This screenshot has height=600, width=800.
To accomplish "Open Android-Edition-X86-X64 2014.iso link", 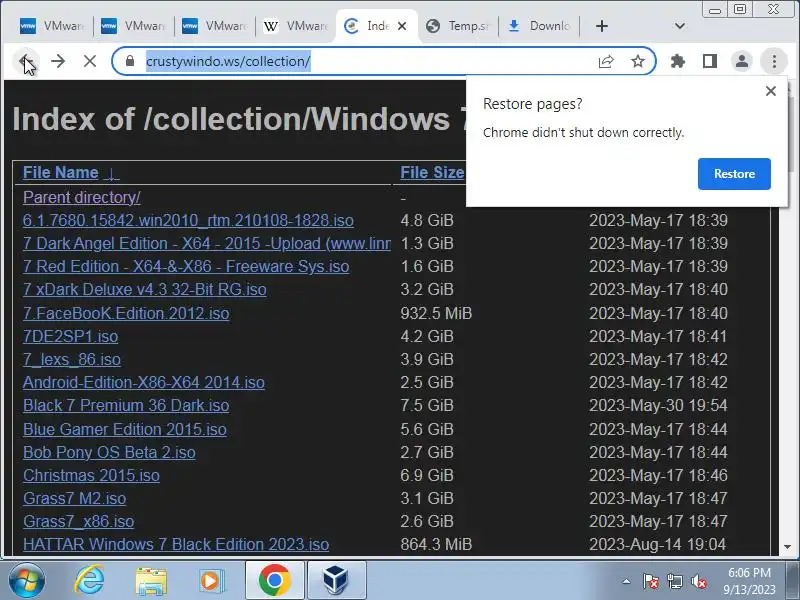I will 143,383.
